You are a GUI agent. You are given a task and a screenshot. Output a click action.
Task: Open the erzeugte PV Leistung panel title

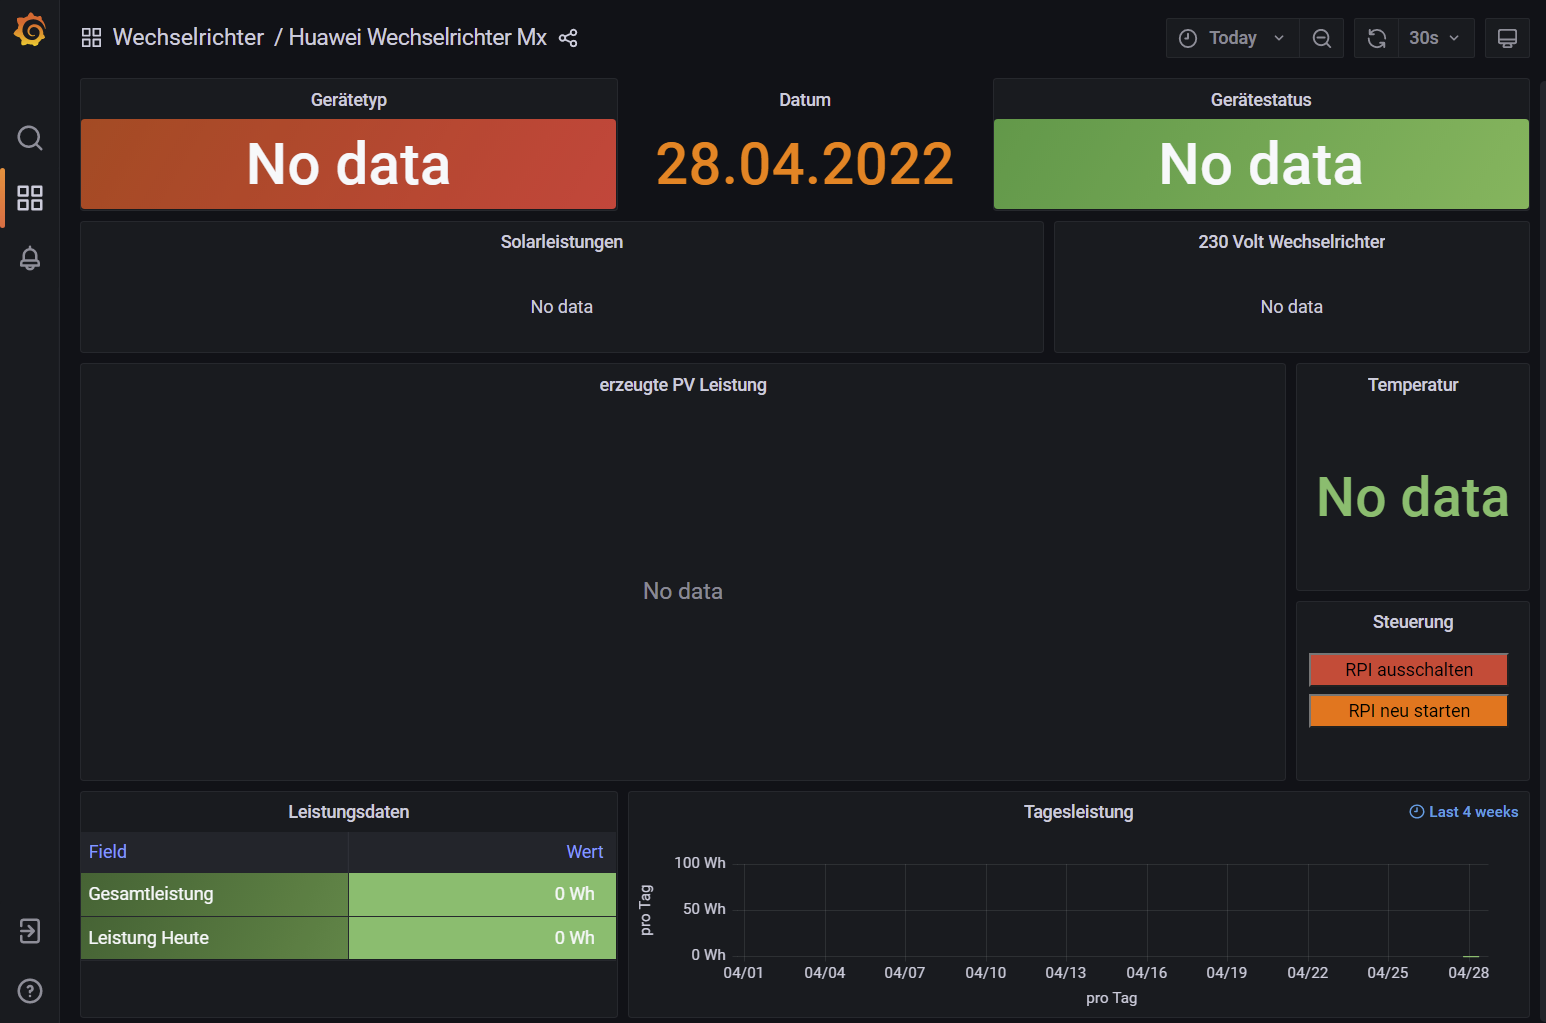pyautogui.click(x=683, y=385)
